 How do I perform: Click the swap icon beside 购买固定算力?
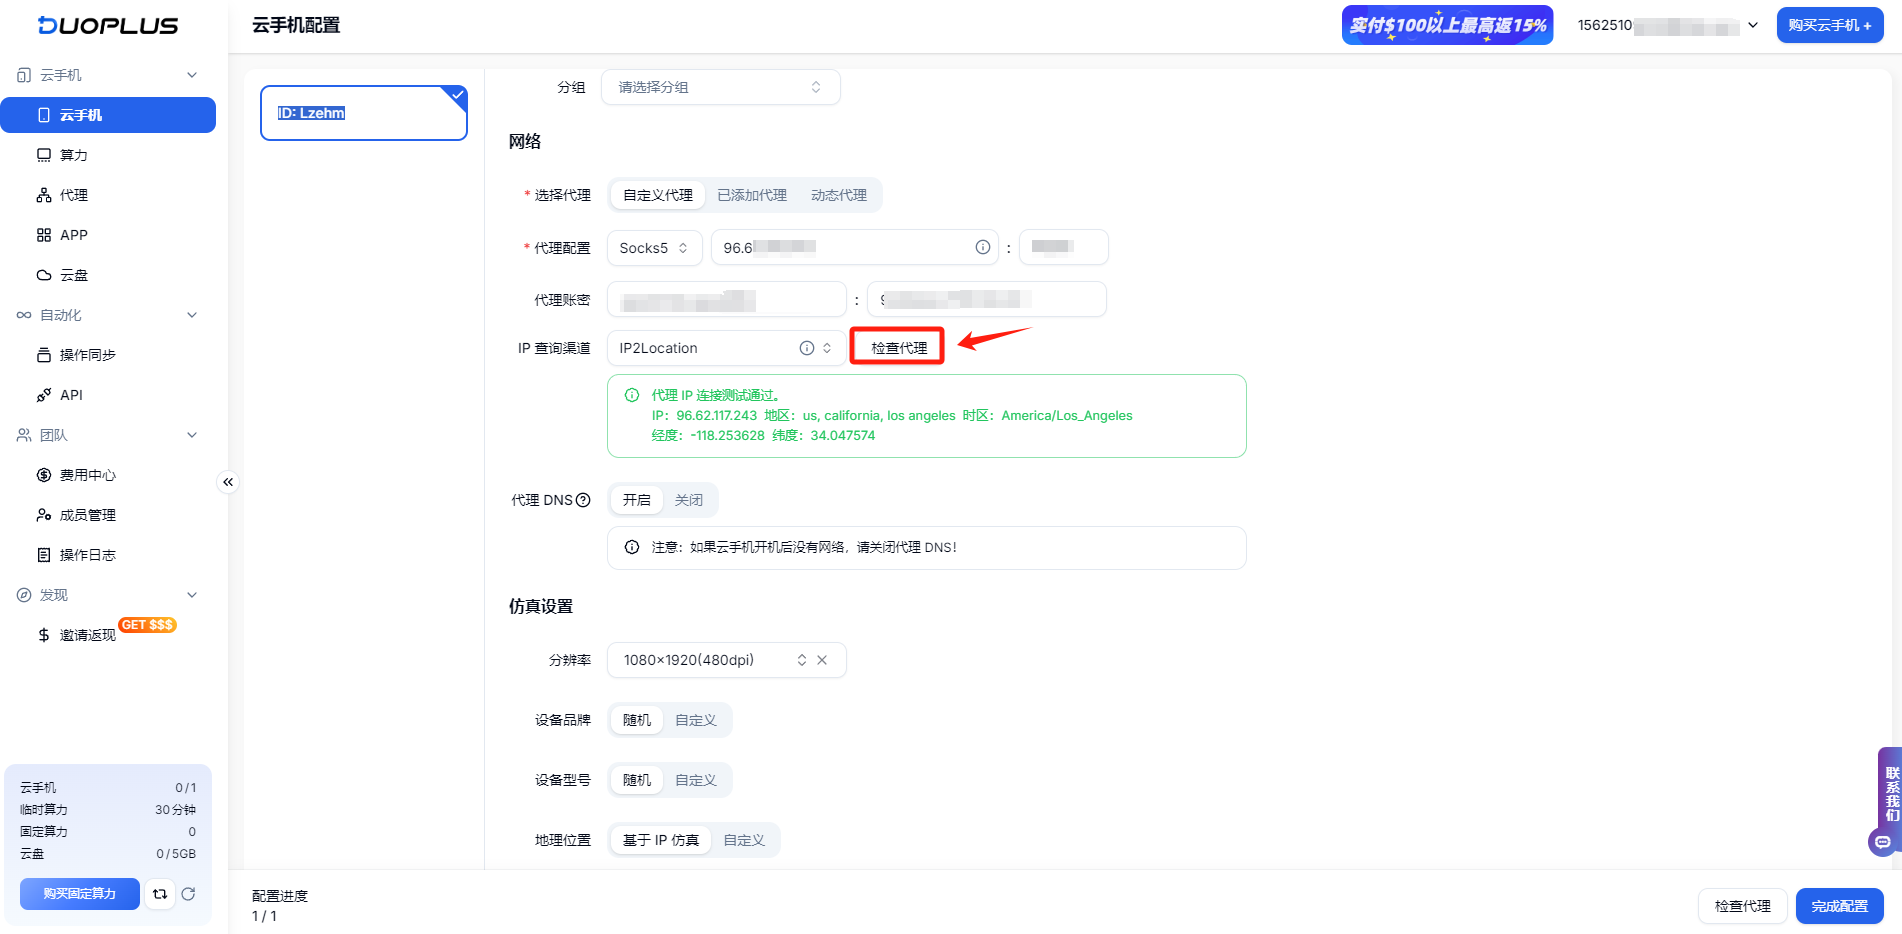click(160, 894)
